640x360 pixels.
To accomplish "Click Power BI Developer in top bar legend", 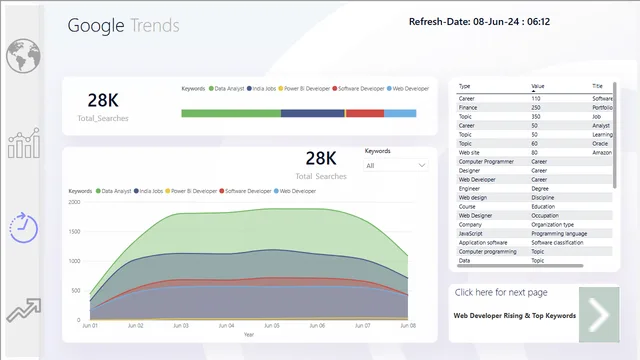I will [x=304, y=89].
